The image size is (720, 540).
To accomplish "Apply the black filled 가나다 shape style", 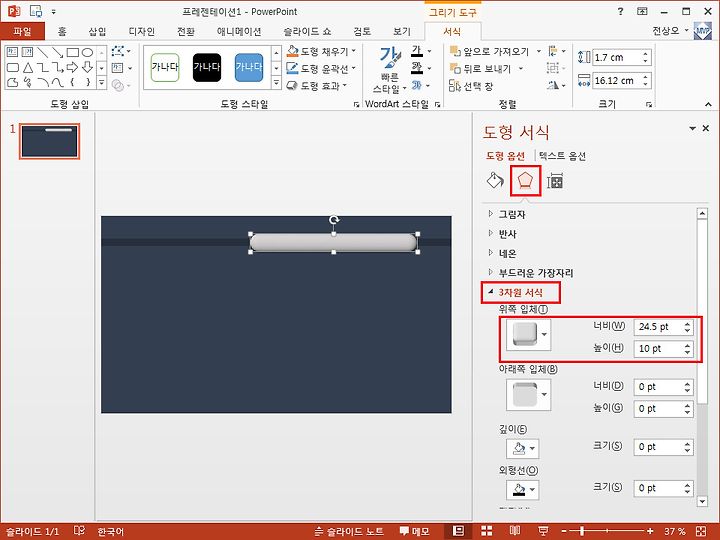I will (207, 68).
